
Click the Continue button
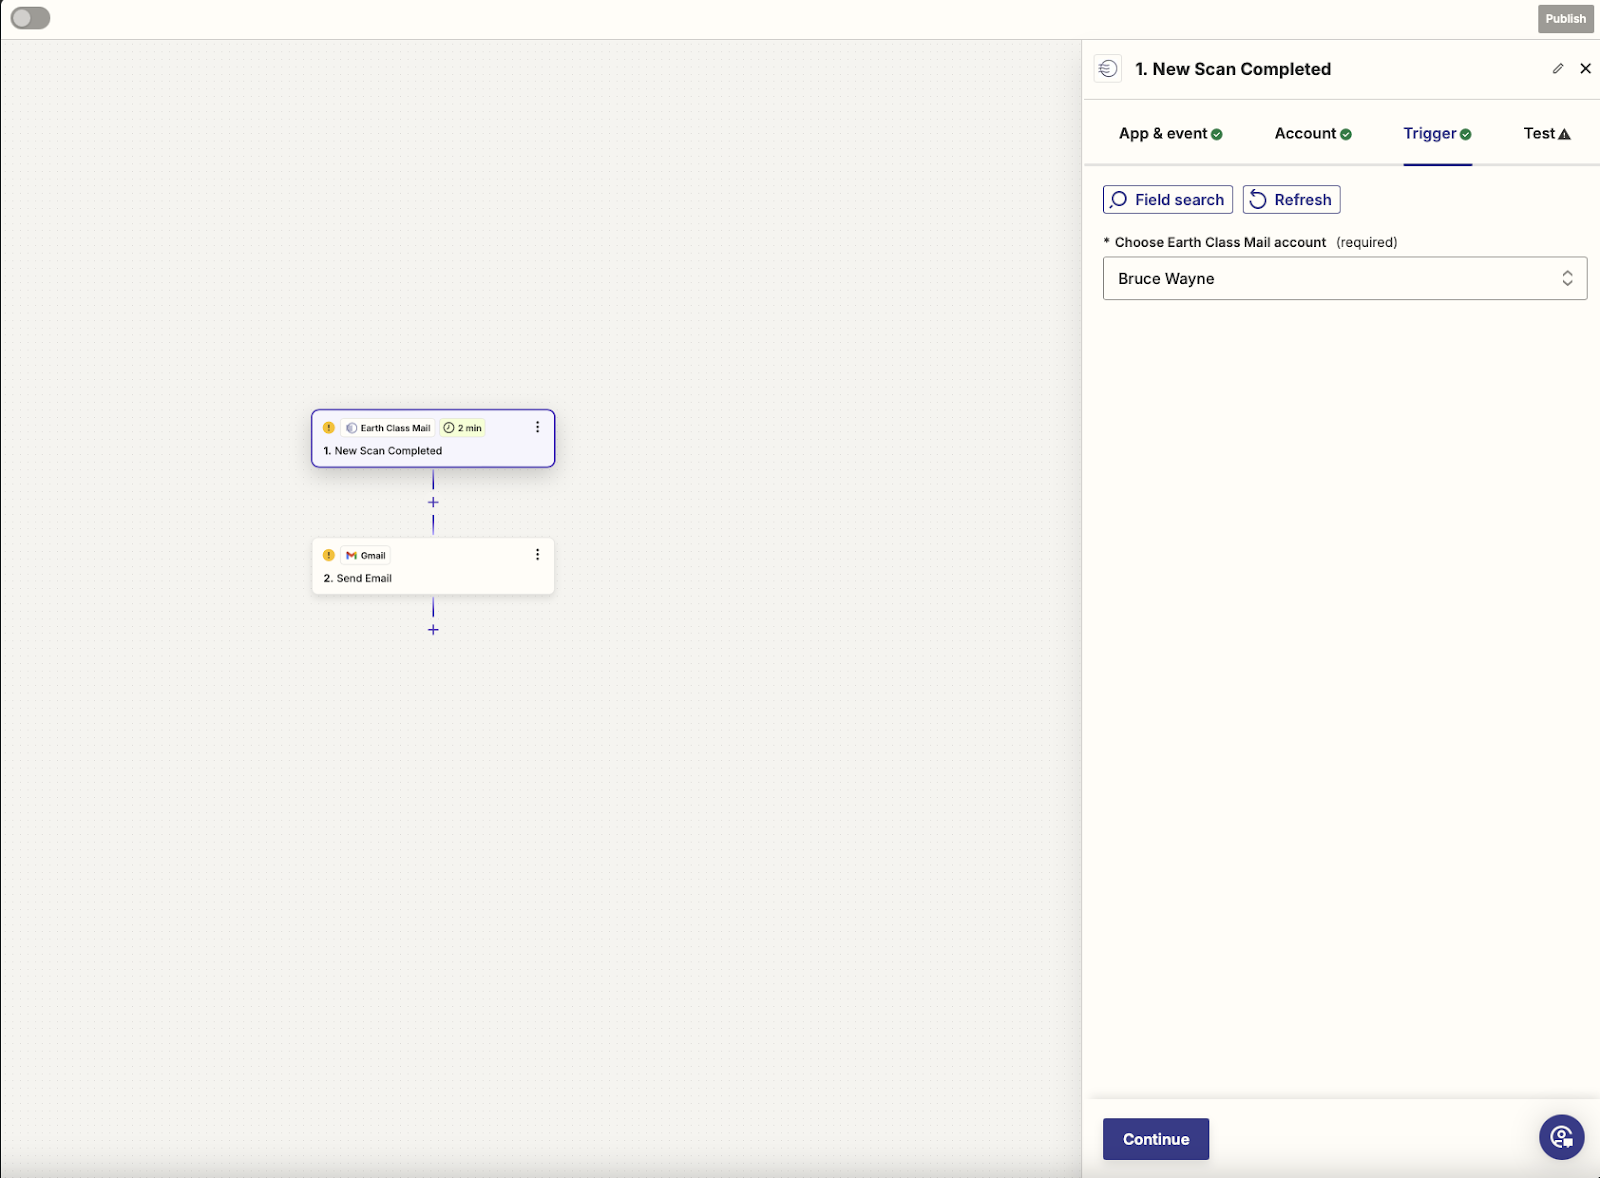1156,1139
